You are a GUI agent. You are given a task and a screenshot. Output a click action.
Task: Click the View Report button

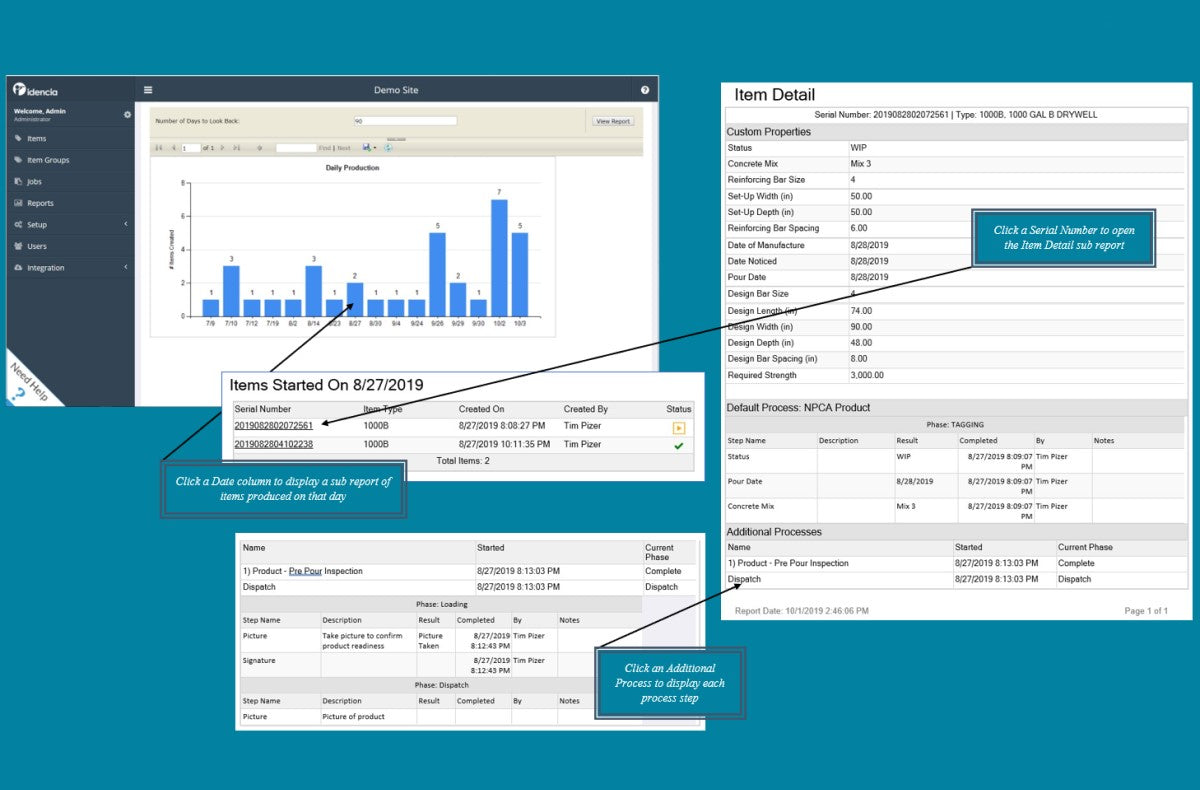pos(612,121)
